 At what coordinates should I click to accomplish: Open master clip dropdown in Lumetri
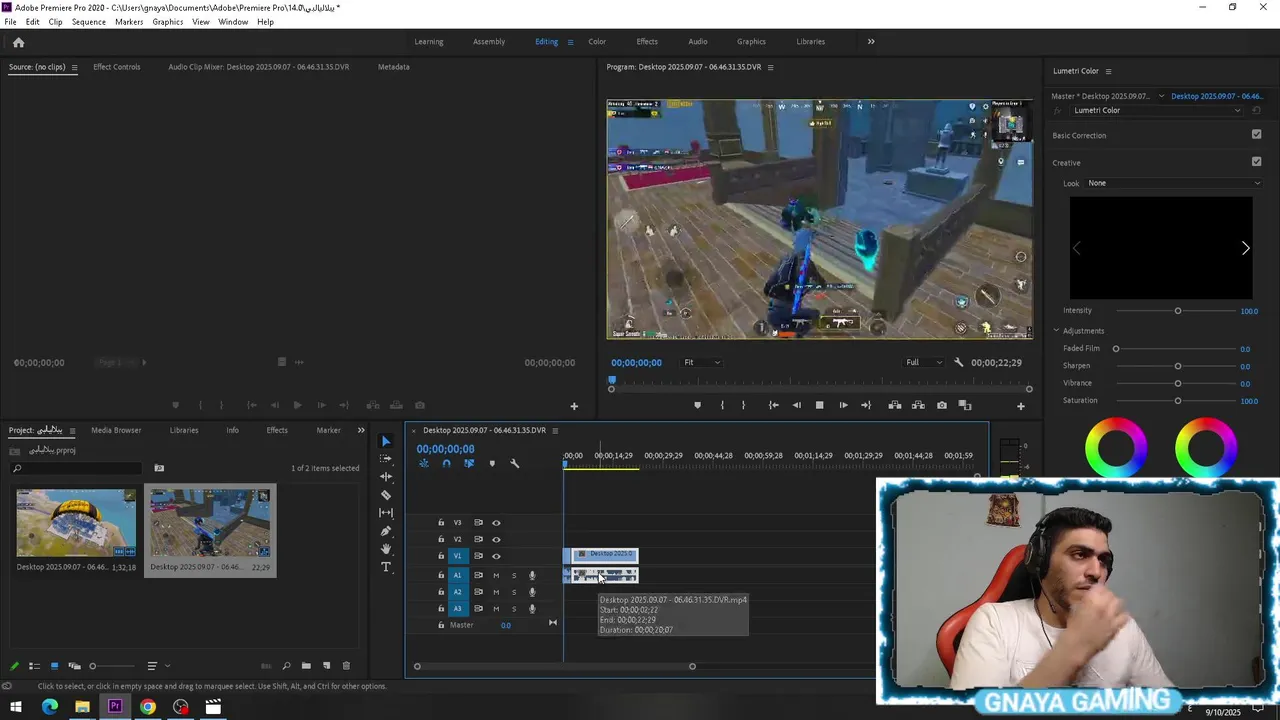(1161, 96)
